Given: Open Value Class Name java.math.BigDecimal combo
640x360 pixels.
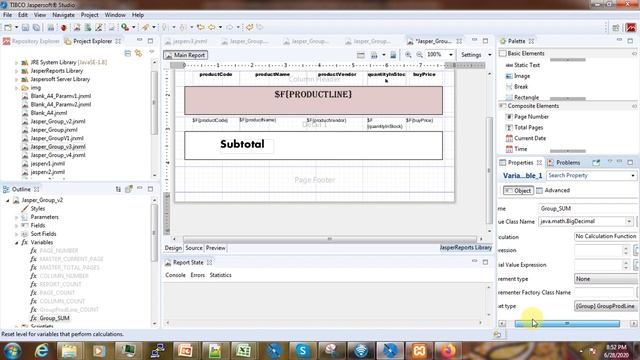Looking at the screenshot, I should pos(586,221).
